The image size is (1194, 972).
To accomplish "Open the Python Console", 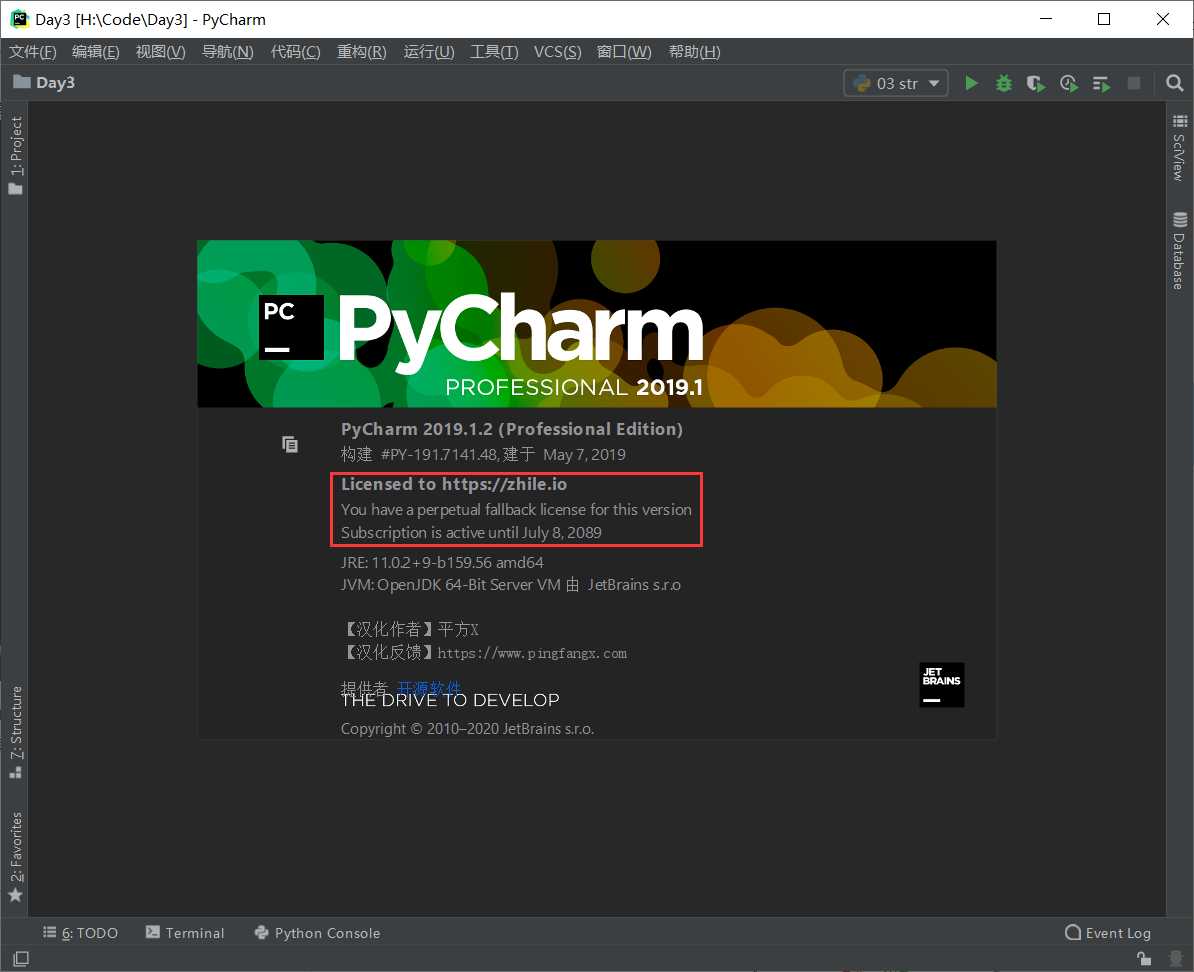I will [x=318, y=932].
